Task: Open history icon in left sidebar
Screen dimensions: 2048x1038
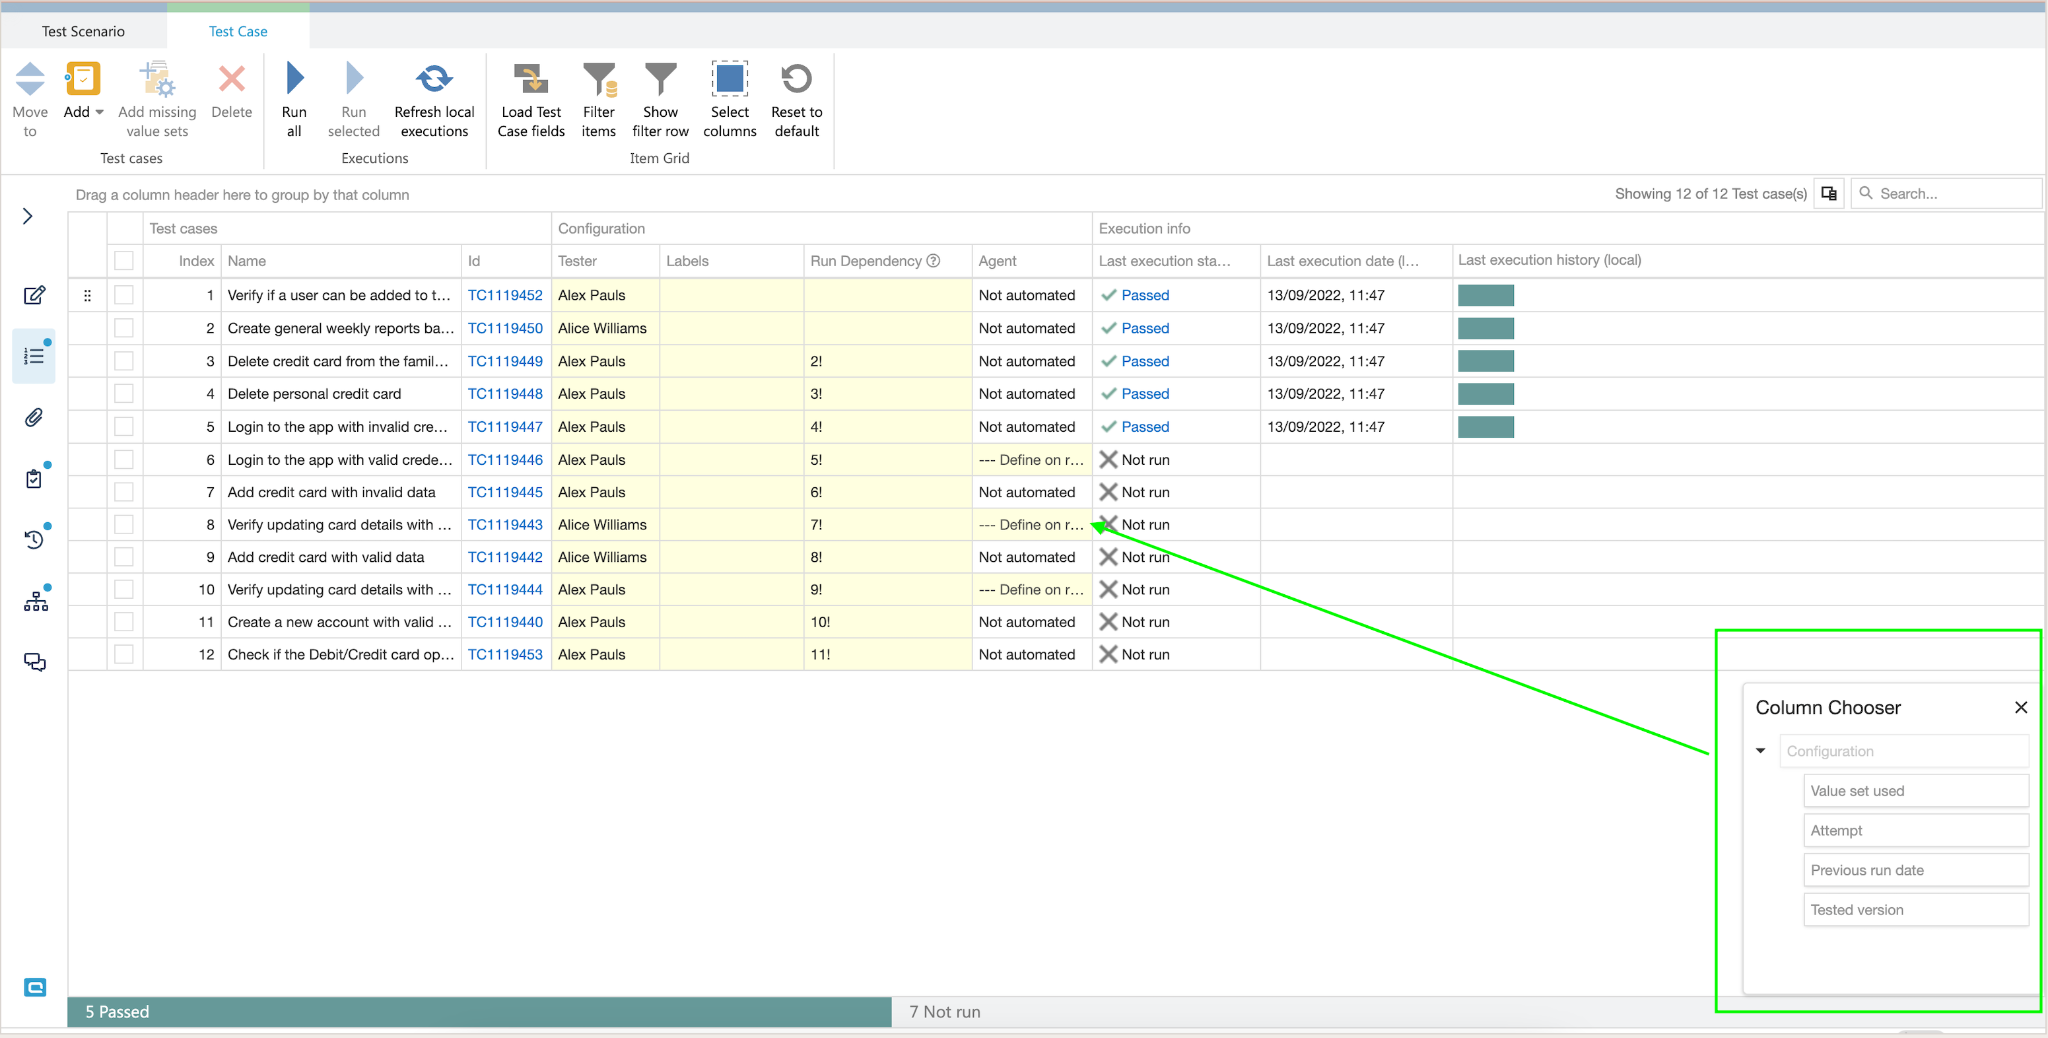Action: 34,540
